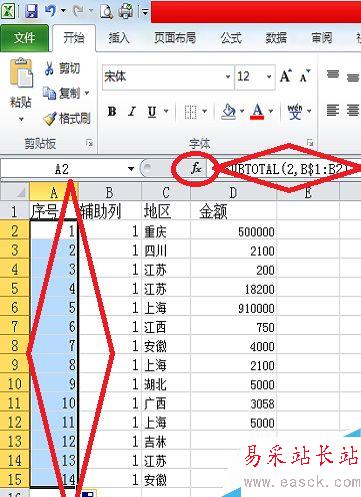Viewport: 361px width, 497px height.
Task: Switch to the 数据 tab
Action: (x=276, y=38)
